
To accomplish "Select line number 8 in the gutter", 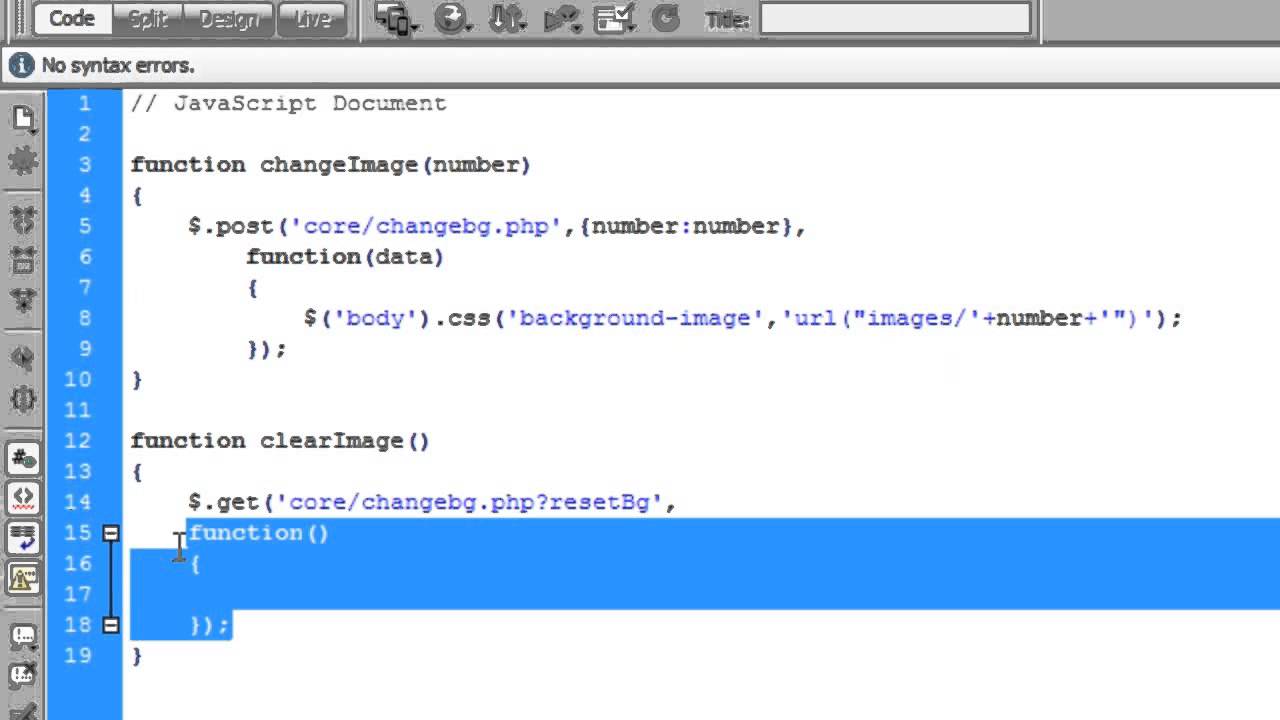I will tap(84, 318).
